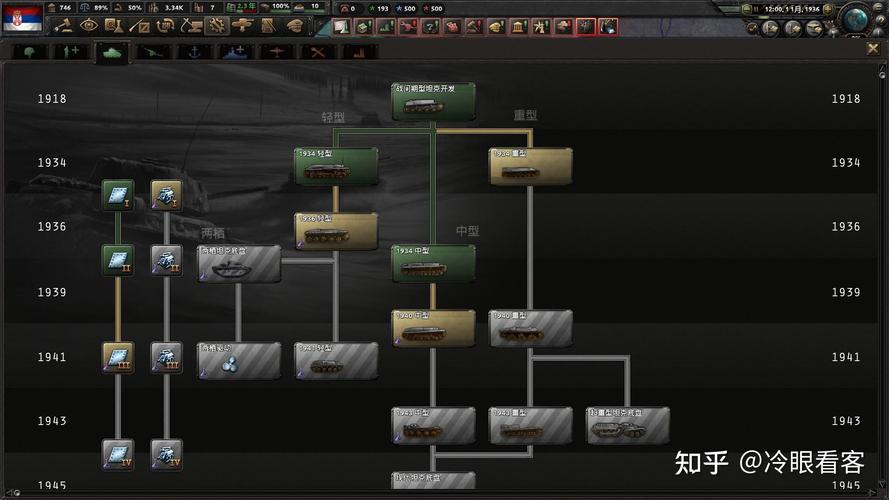Select Engine IV technology icon
889x500 pixels.
[167, 454]
